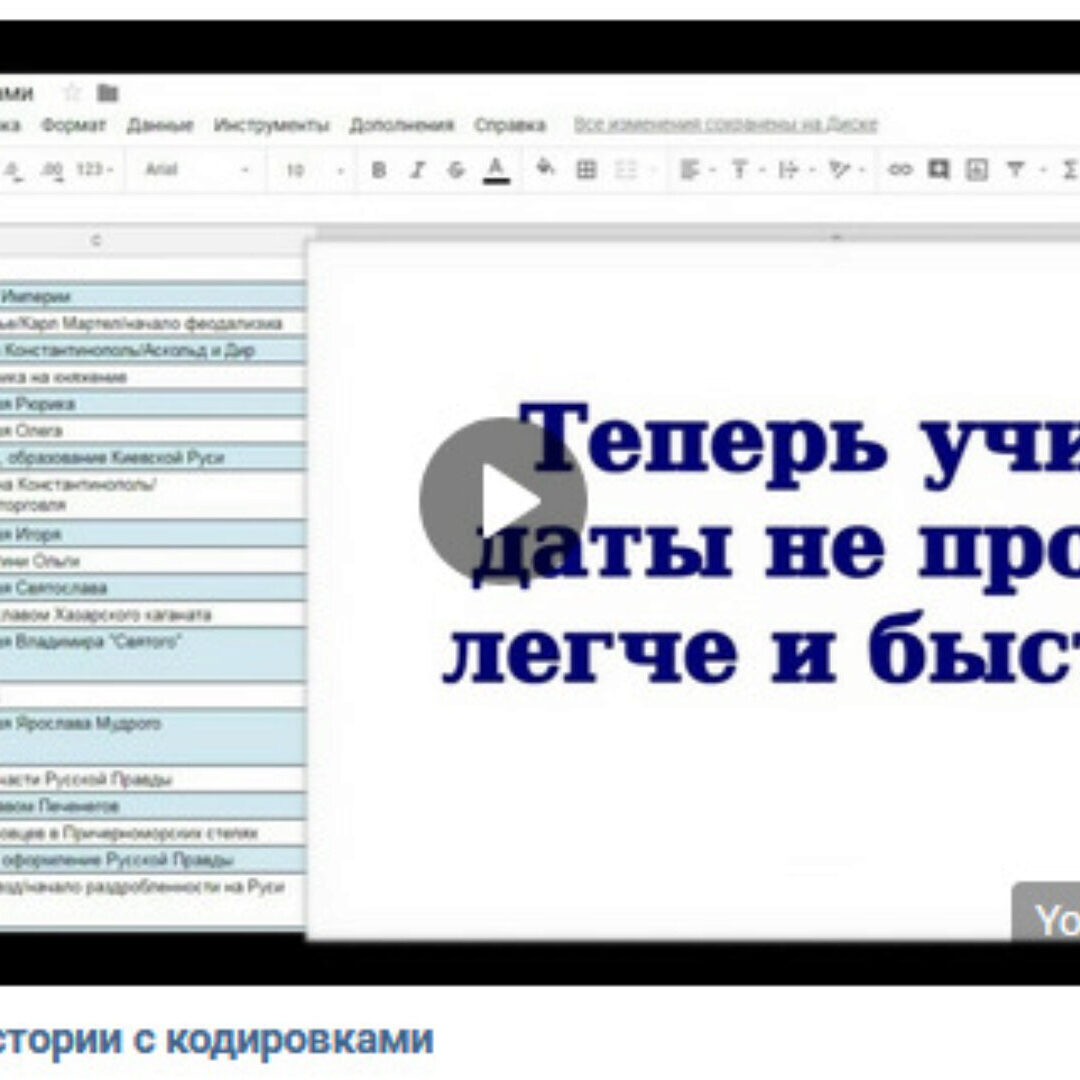Image resolution: width=1080 pixels, height=1080 pixels.
Task: Open the Формат menu
Action: coord(73,125)
